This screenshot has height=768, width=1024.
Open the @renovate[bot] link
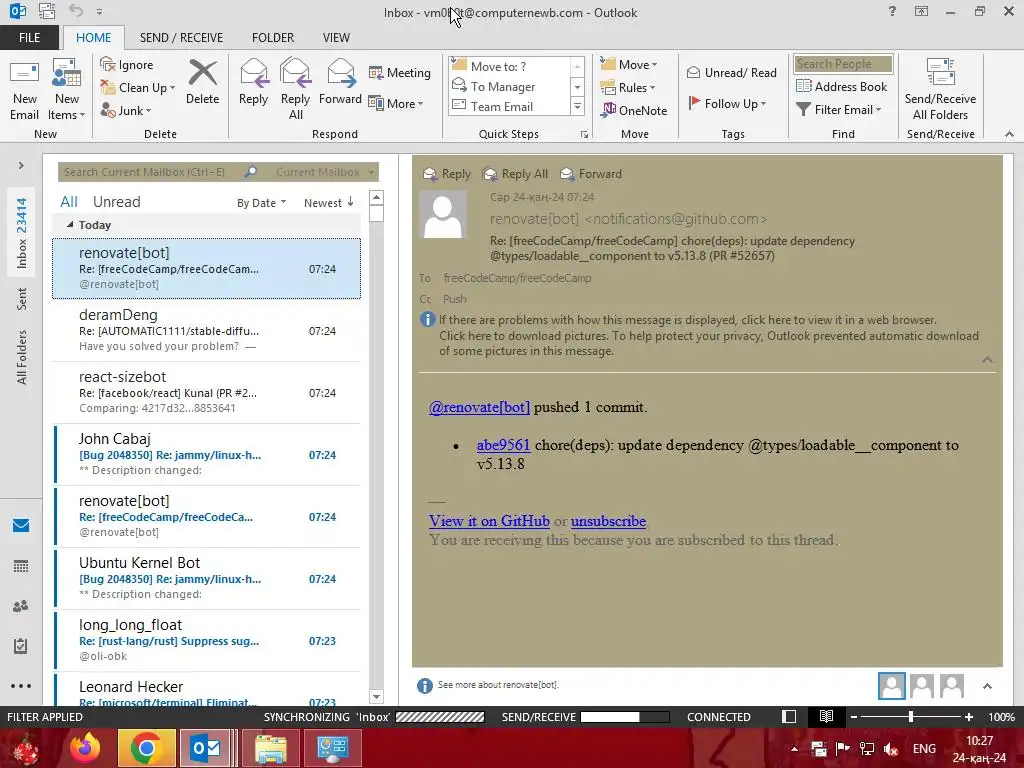point(479,407)
